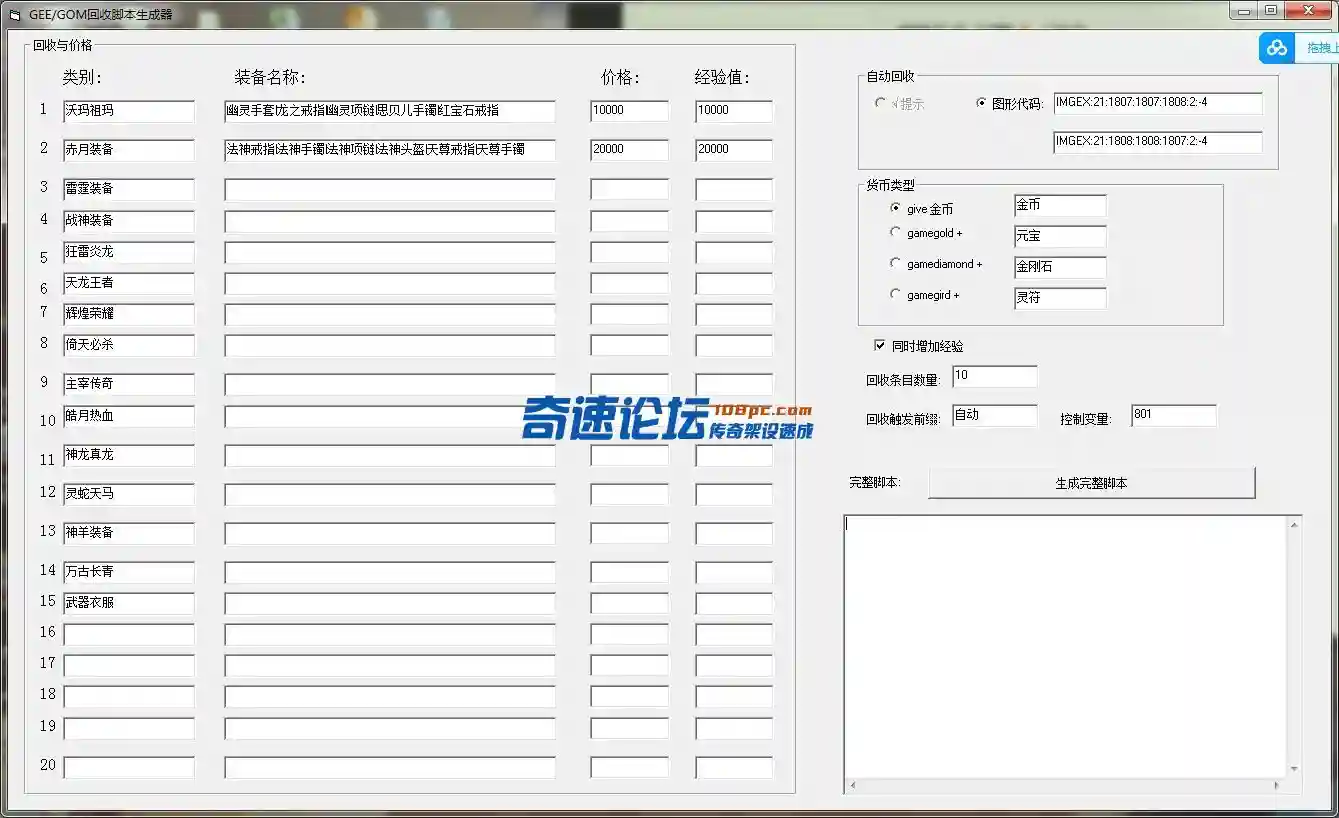Click row 1 price field showing 10000
This screenshot has width=1339, height=818.
point(630,111)
